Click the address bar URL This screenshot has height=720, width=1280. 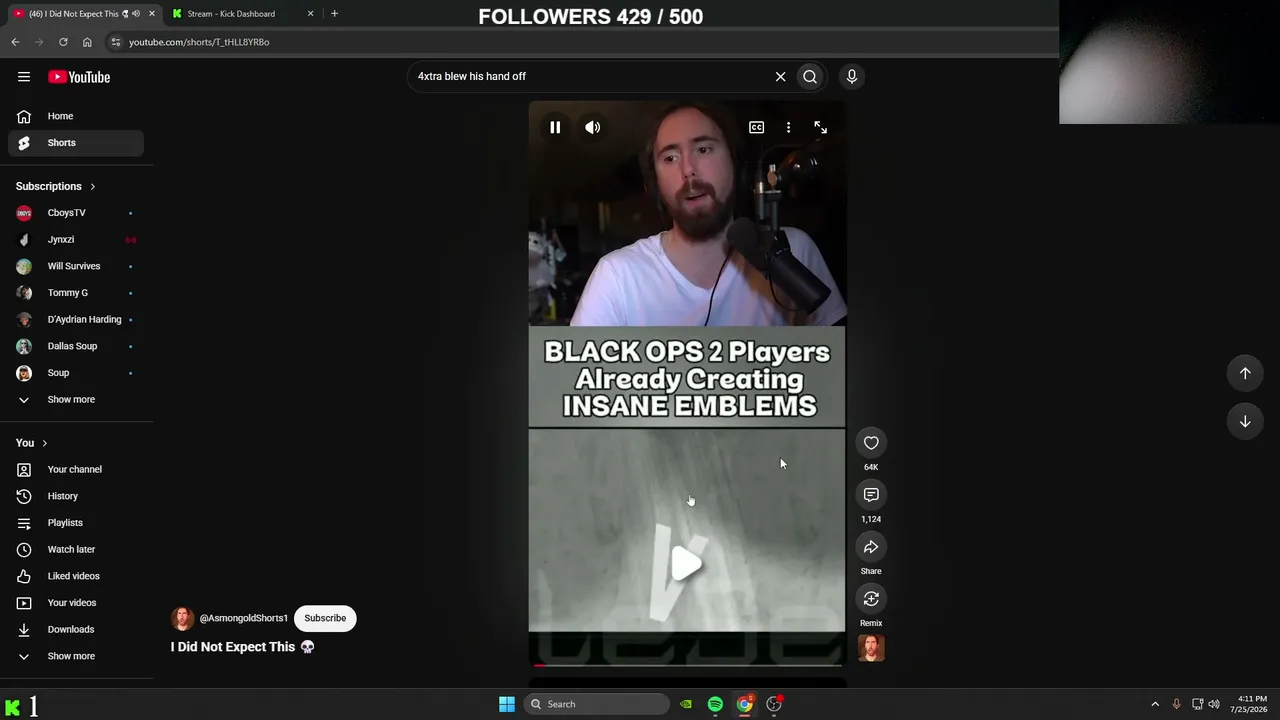click(x=199, y=42)
